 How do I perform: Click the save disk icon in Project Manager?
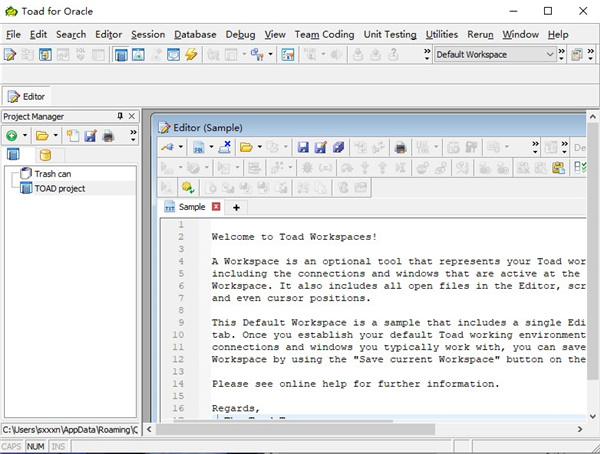(x=90, y=135)
